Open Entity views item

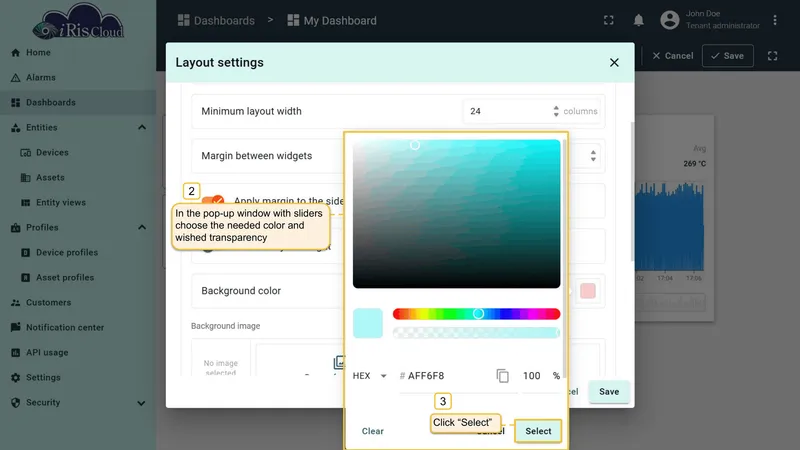(x=61, y=203)
